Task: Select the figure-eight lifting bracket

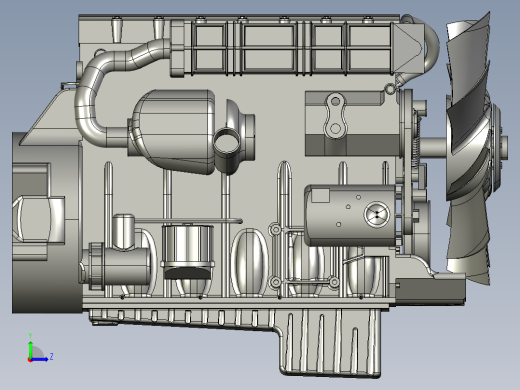Action: (x=336, y=115)
